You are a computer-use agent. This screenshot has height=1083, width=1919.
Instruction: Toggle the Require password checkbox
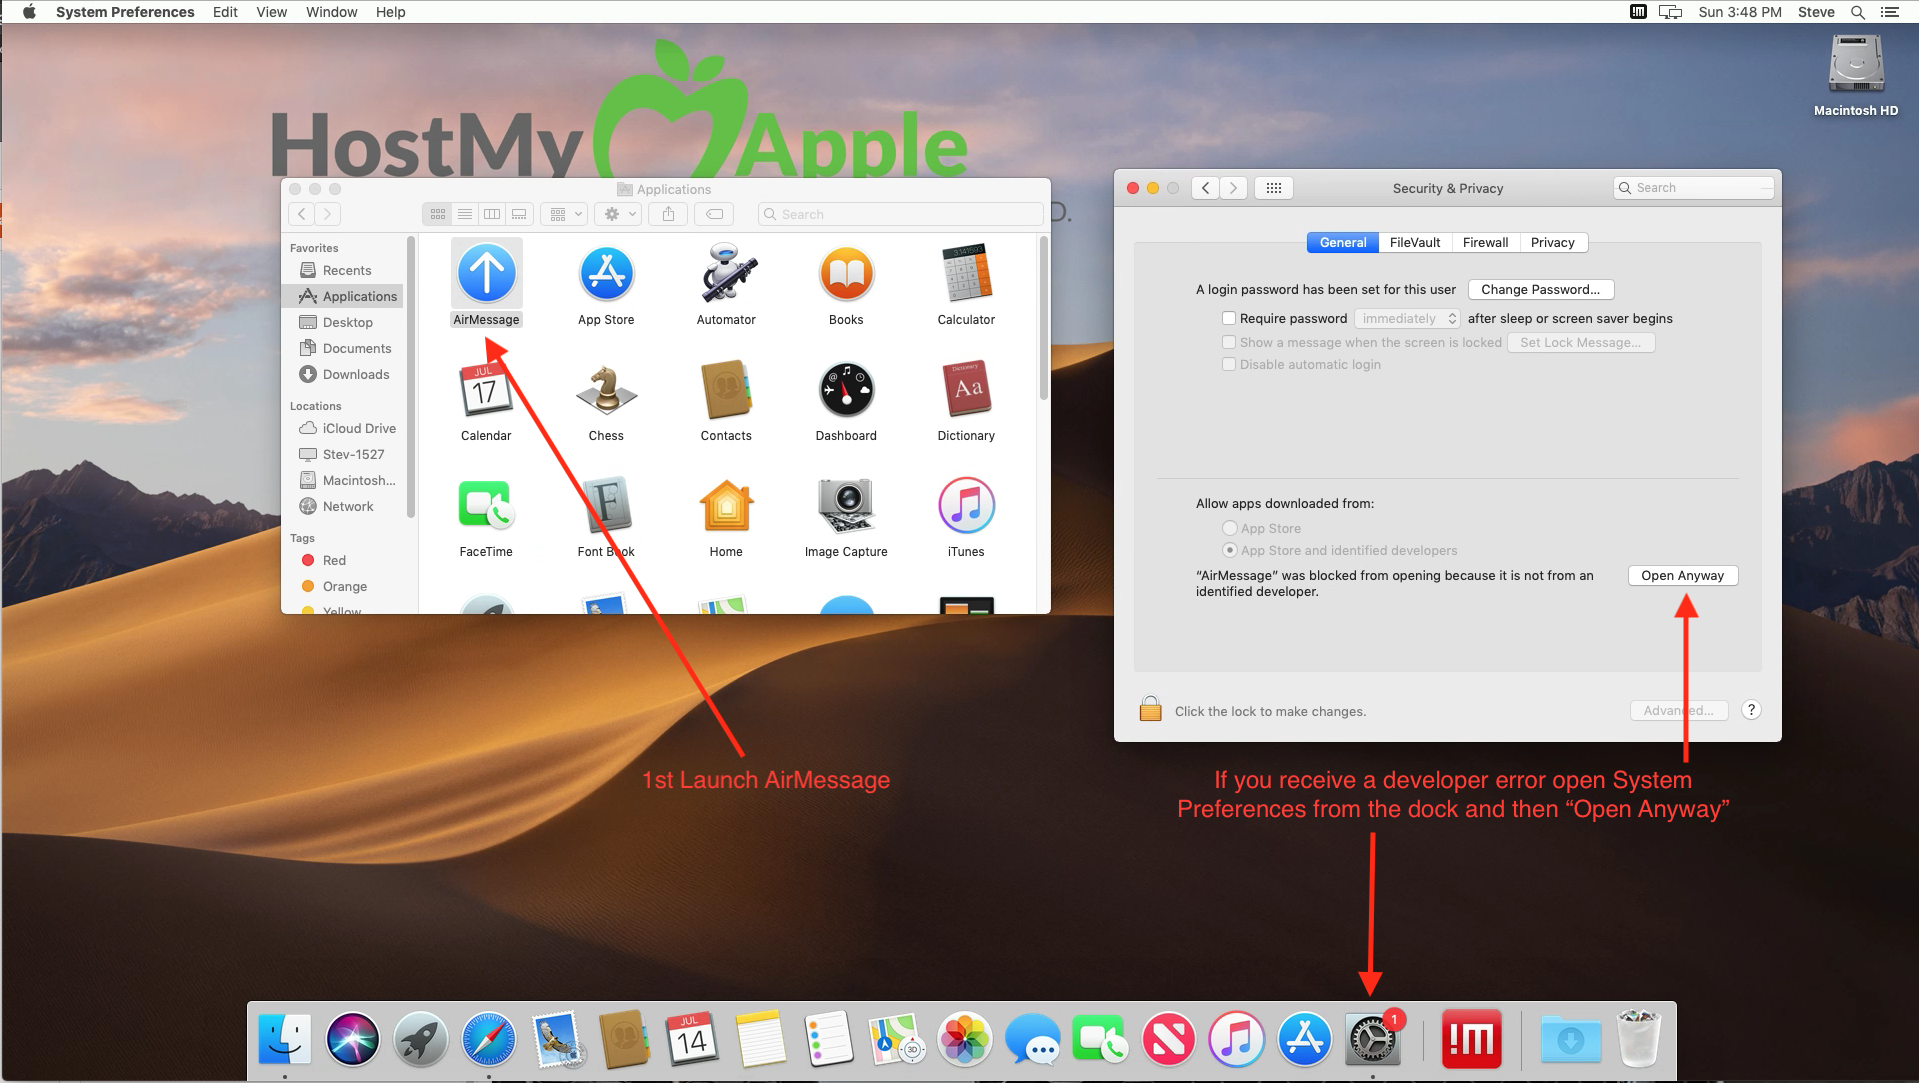(x=1229, y=318)
